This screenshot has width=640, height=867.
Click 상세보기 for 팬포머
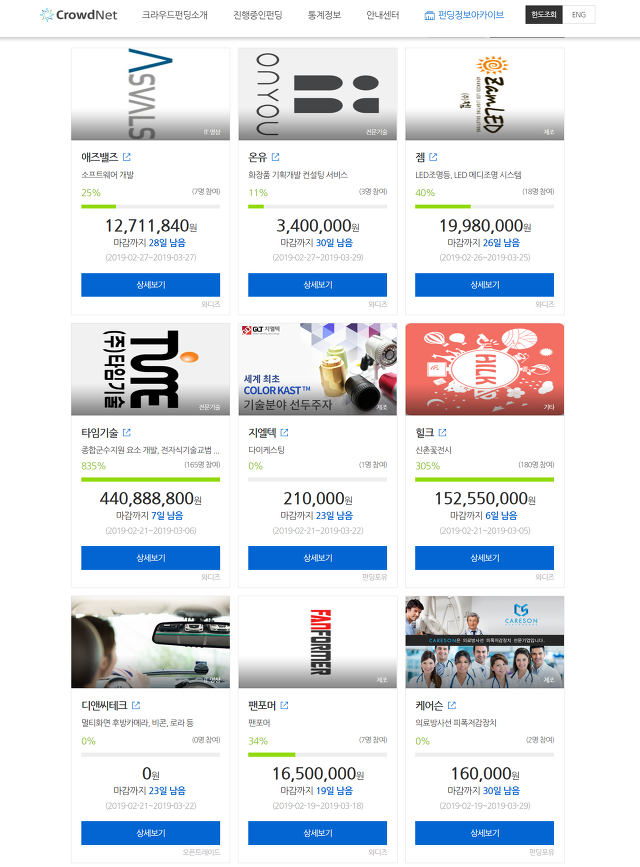coord(318,833)
